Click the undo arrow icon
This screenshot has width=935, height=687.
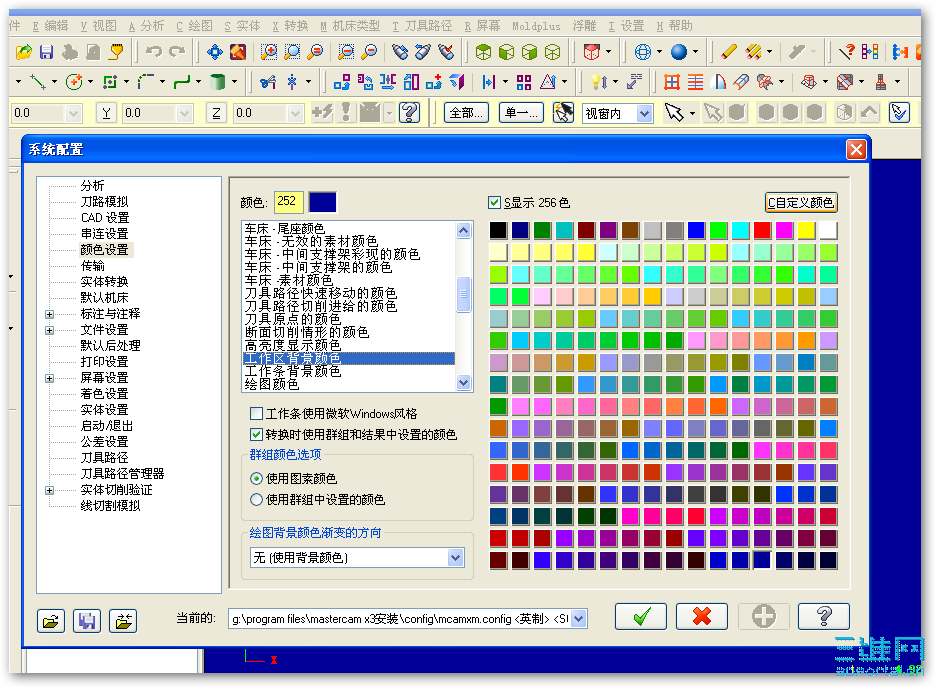coord(154,52)
